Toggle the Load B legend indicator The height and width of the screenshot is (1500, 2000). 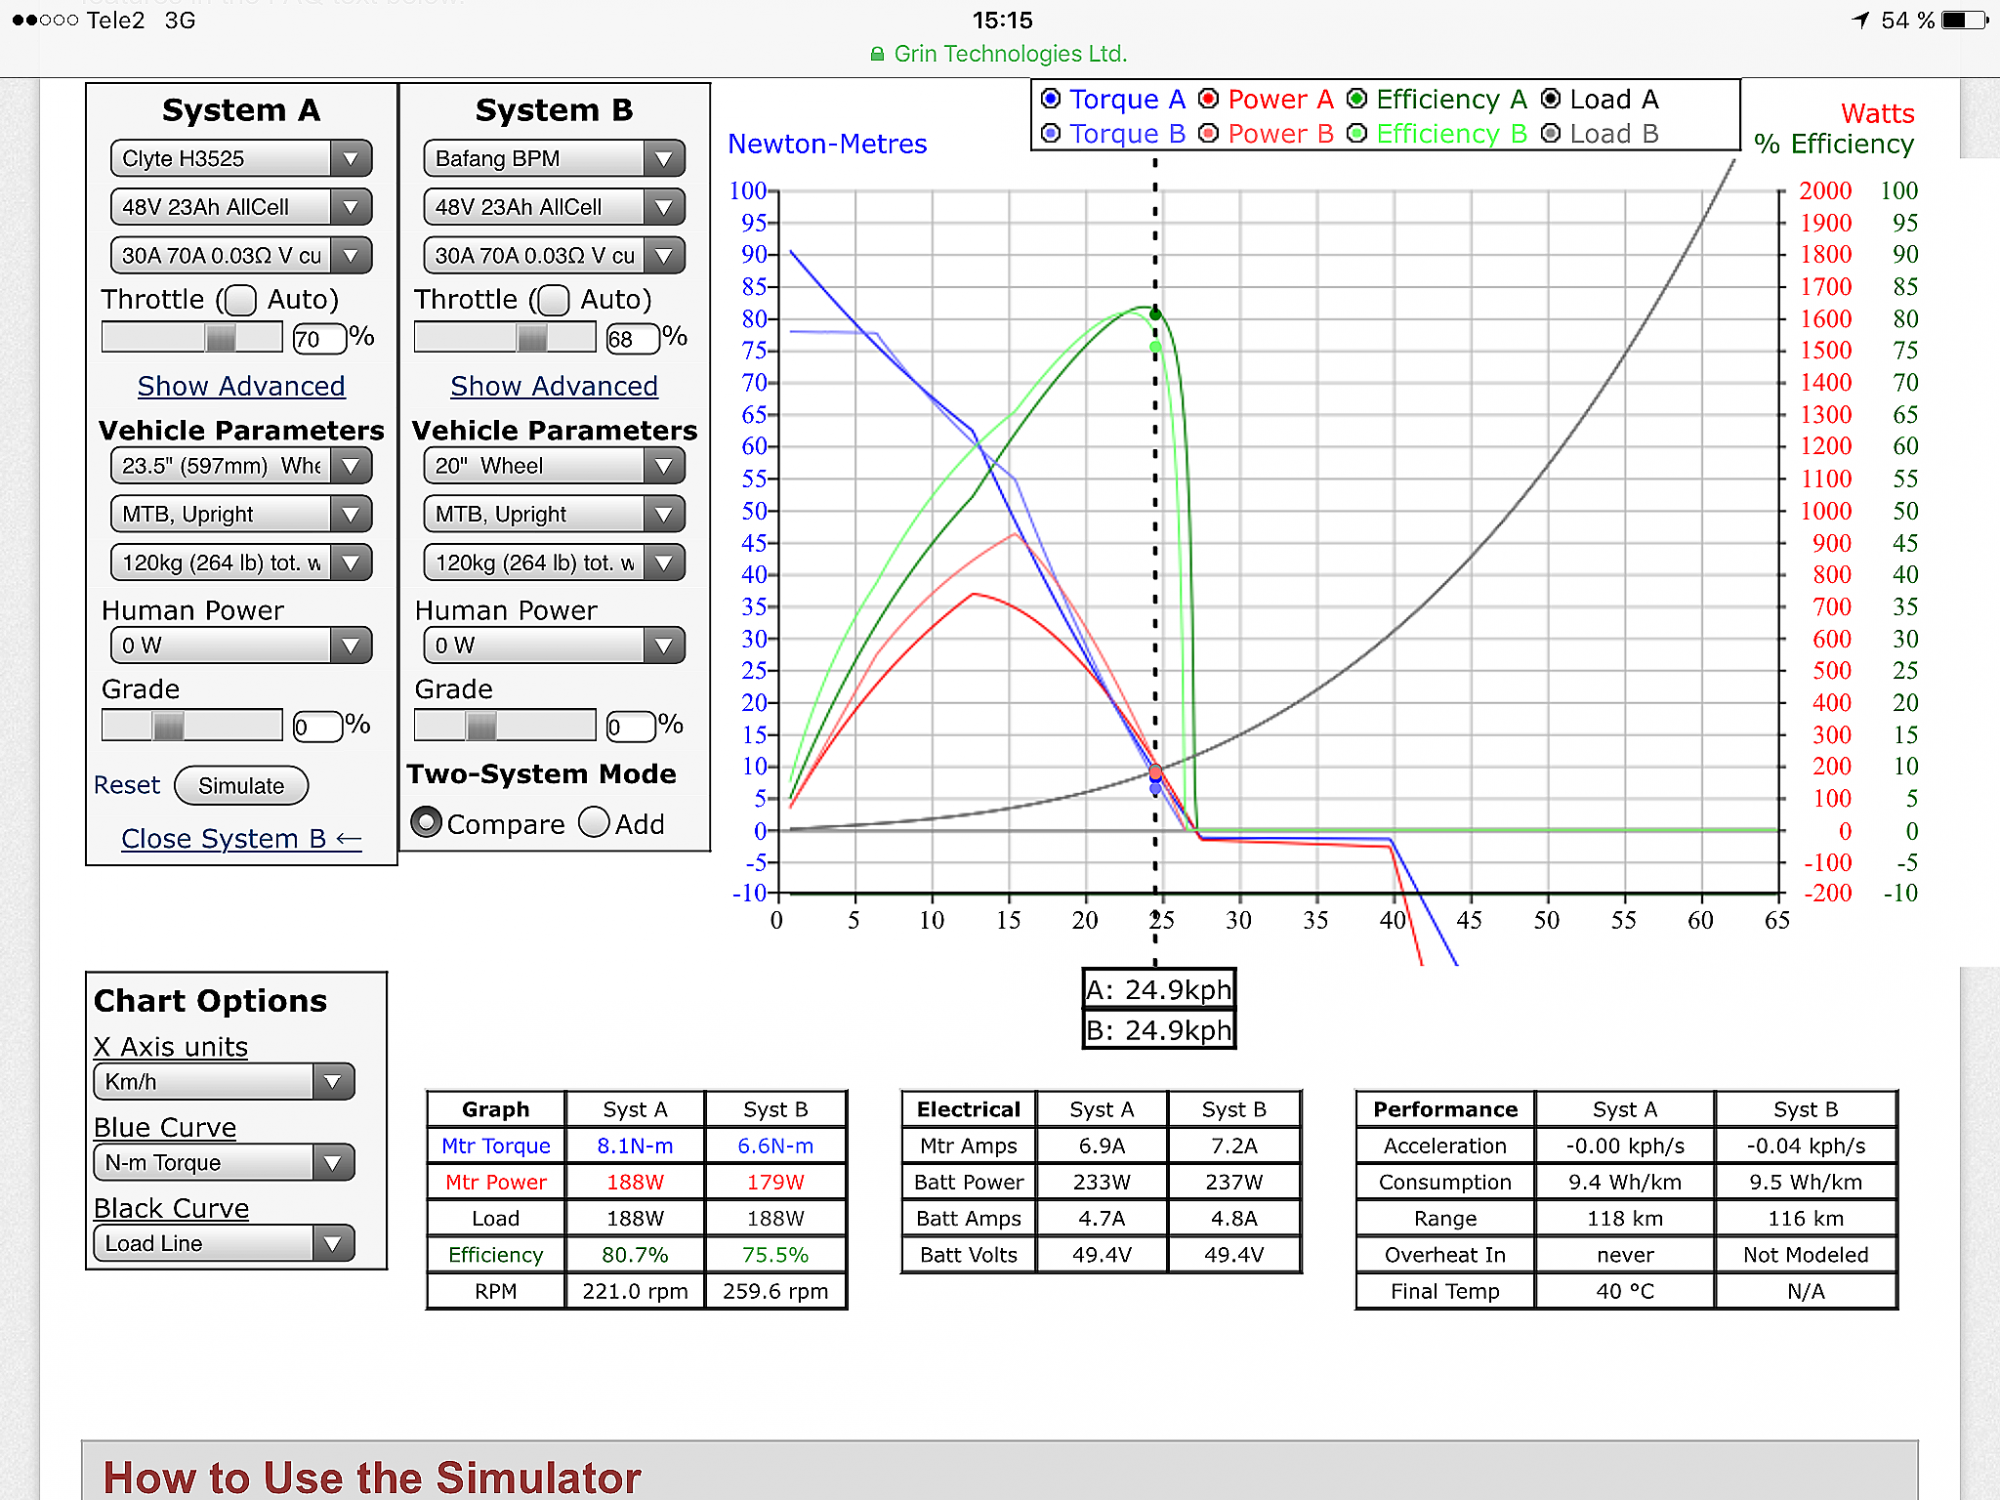tap(1550, 134)
